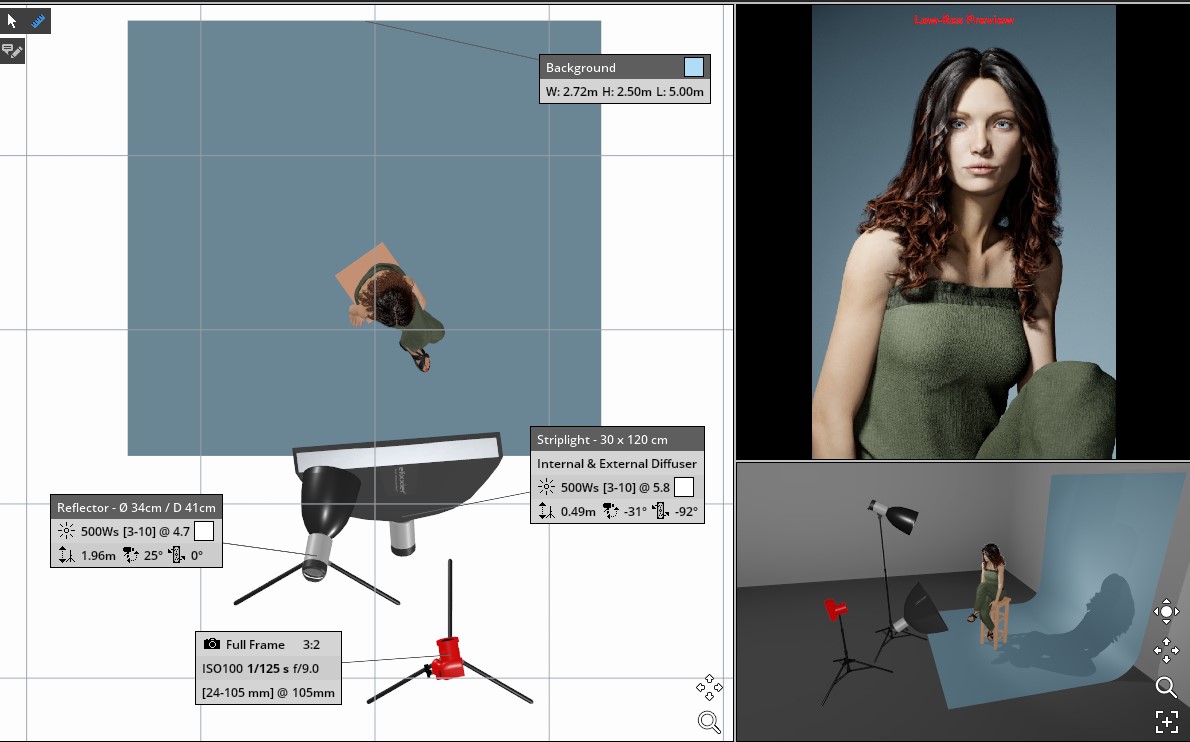Click the move pan icon in 3D view

[1166, 650]
